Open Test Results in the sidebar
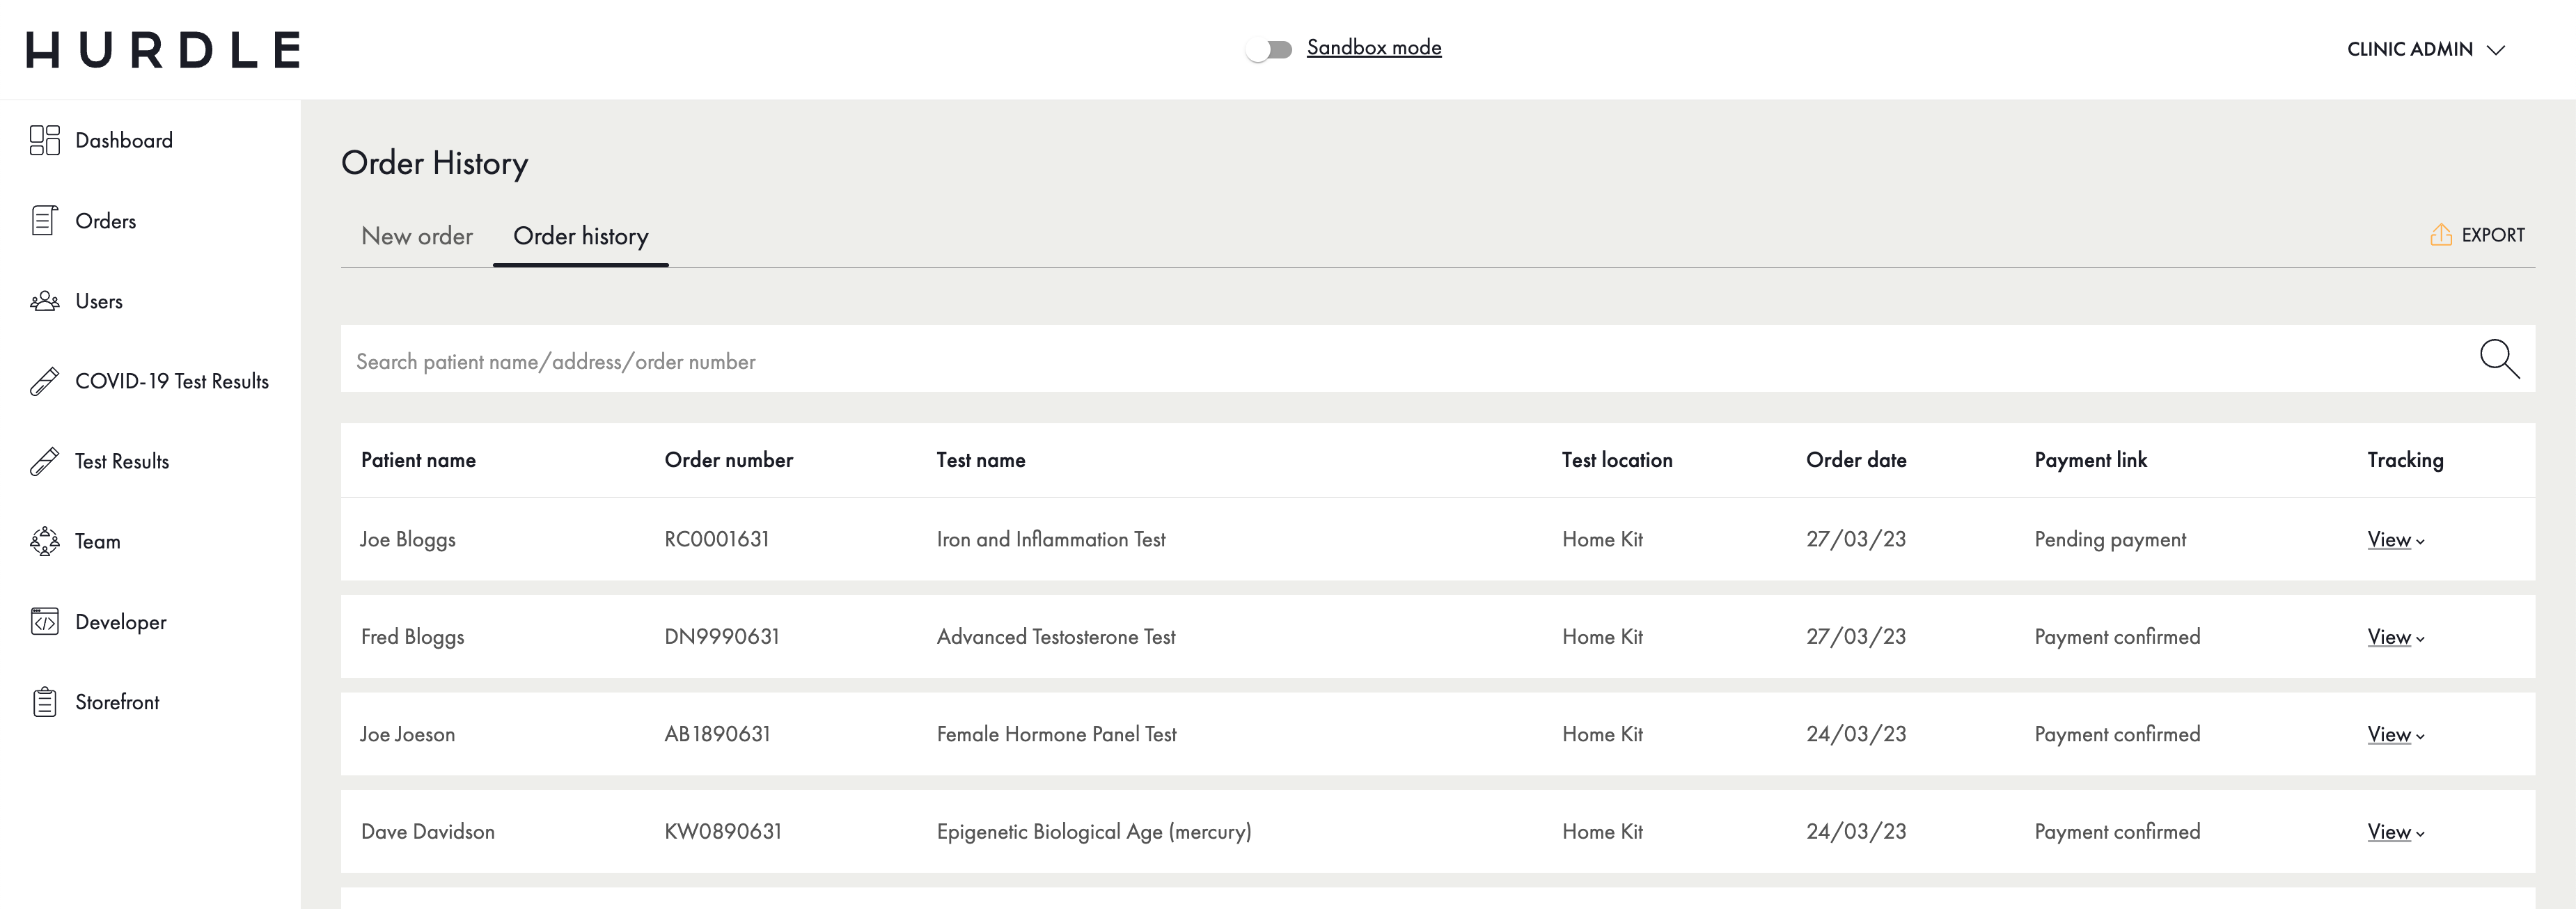The width and height of the screenshot is (2576, 909). click(121, 461)
